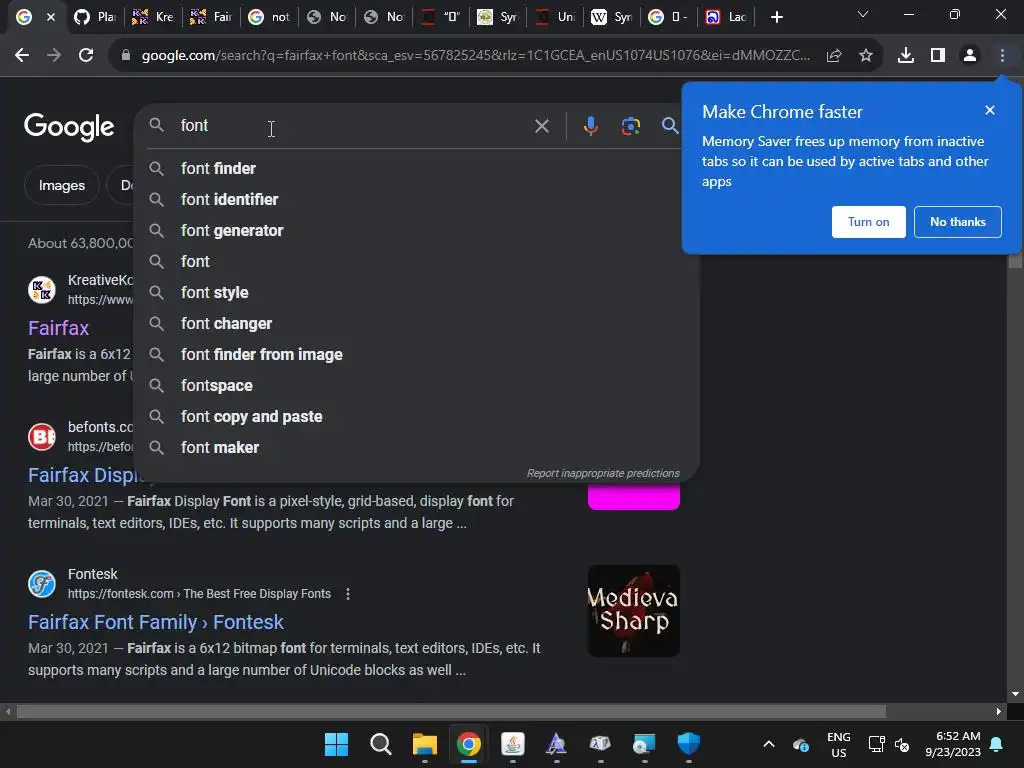
Task: Go to the Google logo homepage
Action: (x=69, y=127)
